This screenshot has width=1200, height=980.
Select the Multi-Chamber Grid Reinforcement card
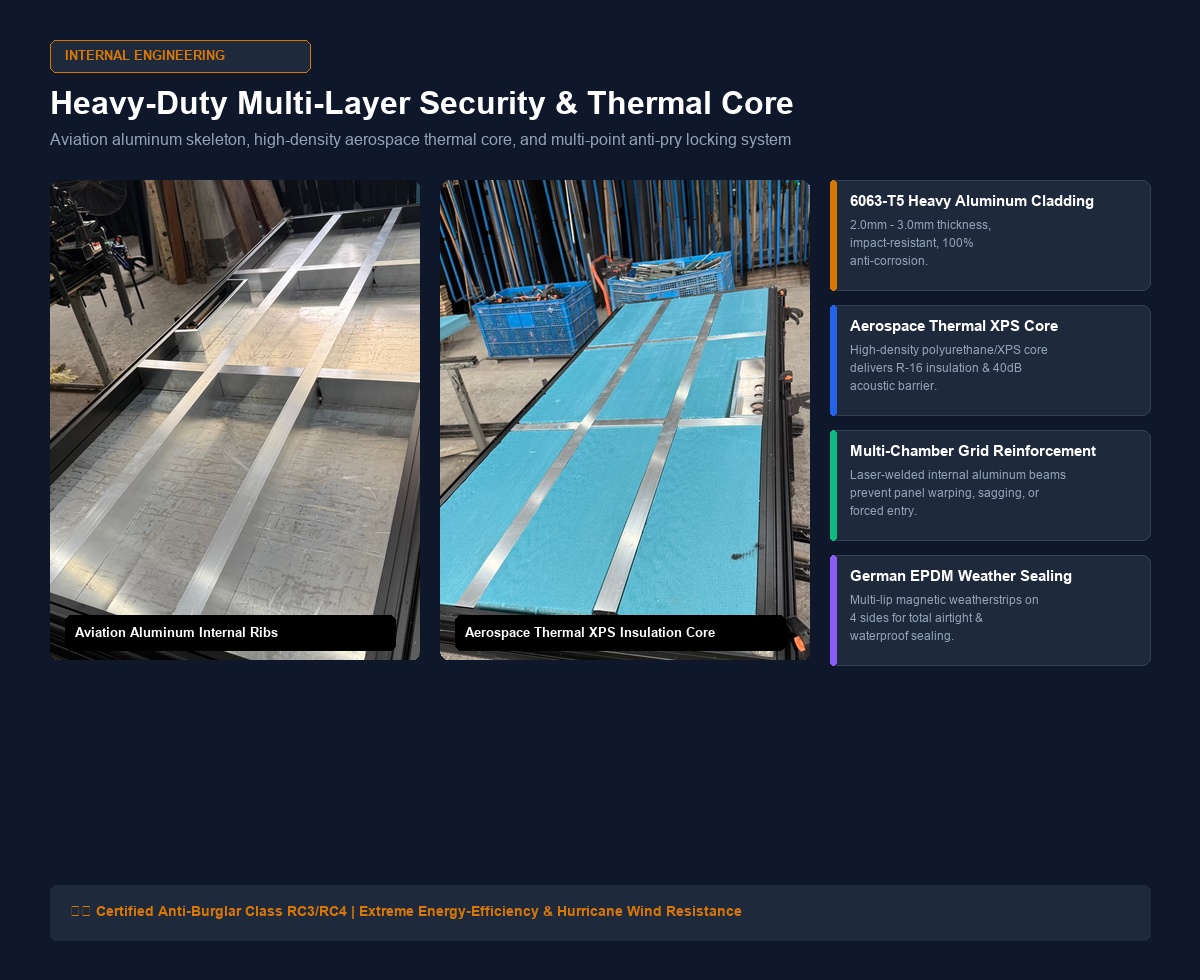[990, 486]
